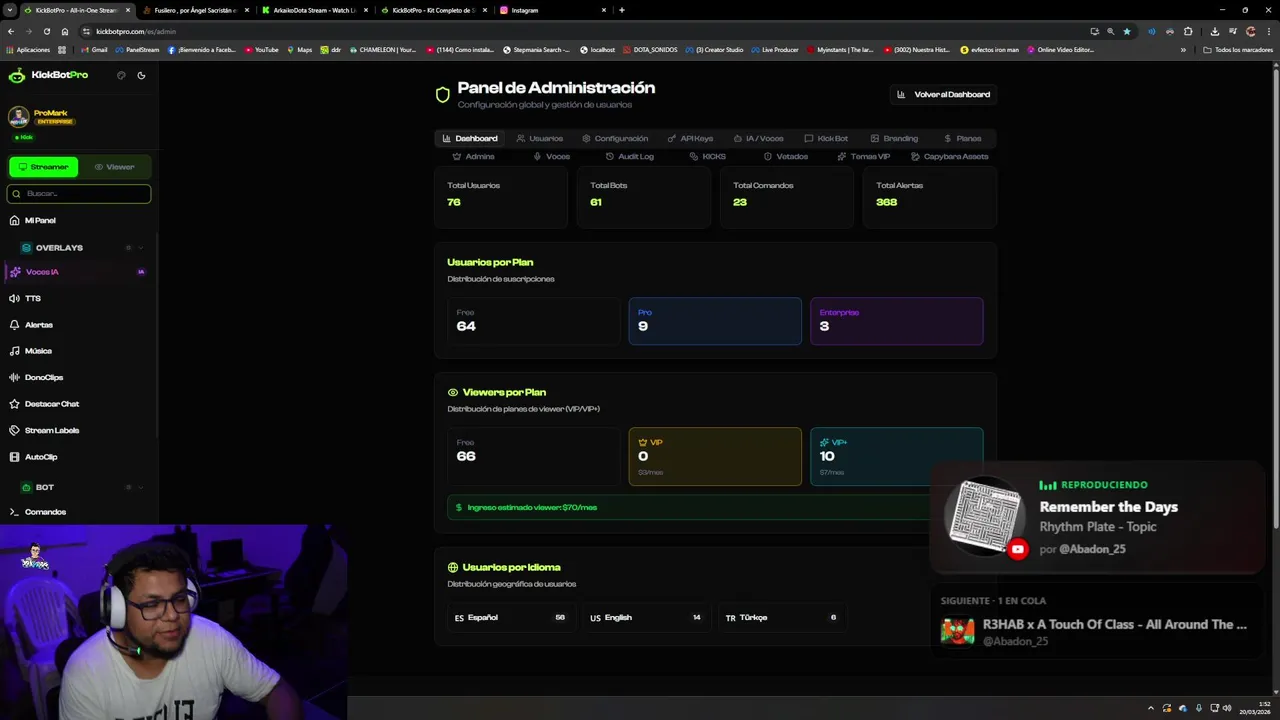1280x720 pixels.
Task: Click the Total Usuarios value 76
Action: point(454,202)
